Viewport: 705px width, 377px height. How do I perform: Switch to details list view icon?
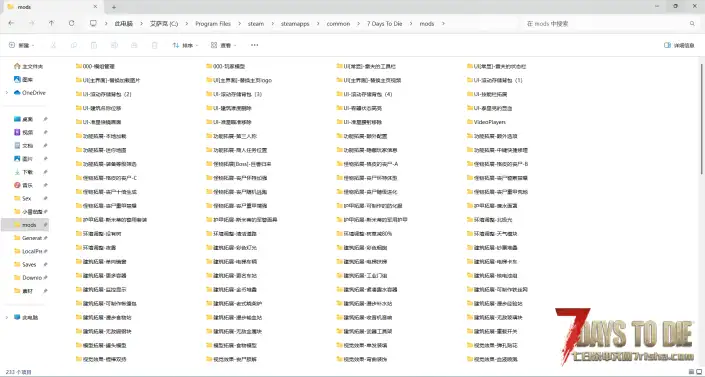pos(691,372)
